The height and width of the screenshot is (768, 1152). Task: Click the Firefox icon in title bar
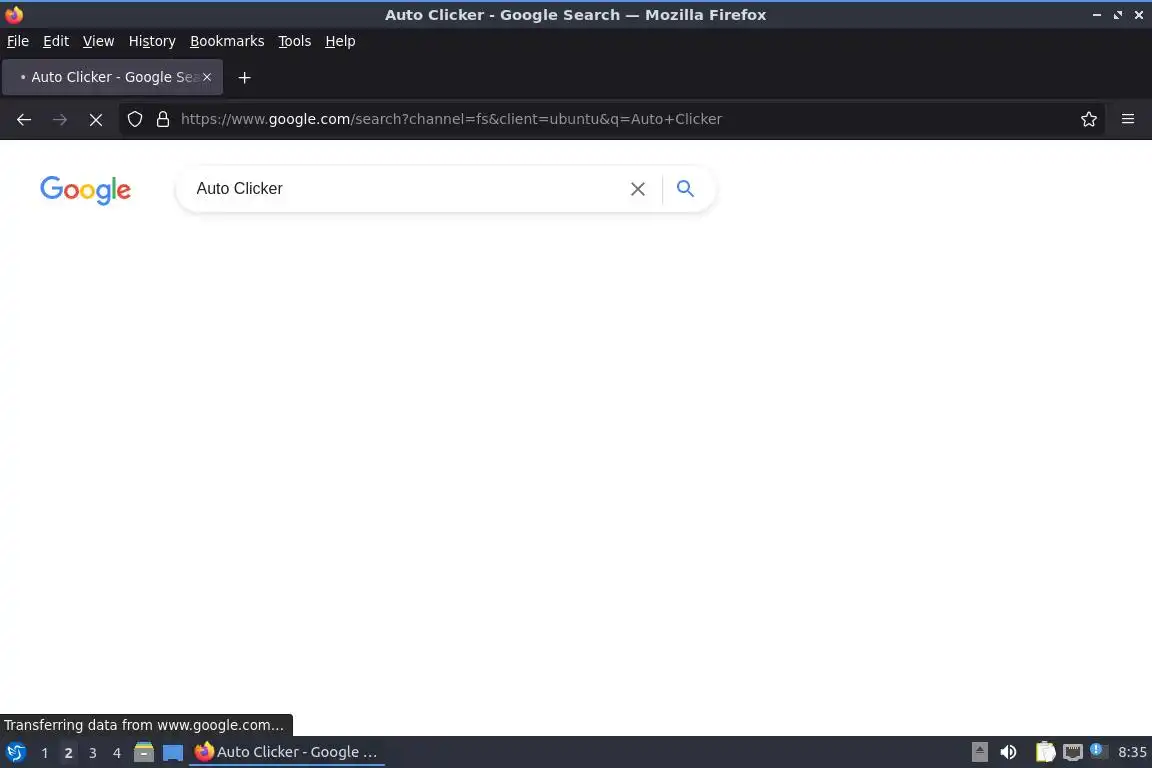(14, 15)
